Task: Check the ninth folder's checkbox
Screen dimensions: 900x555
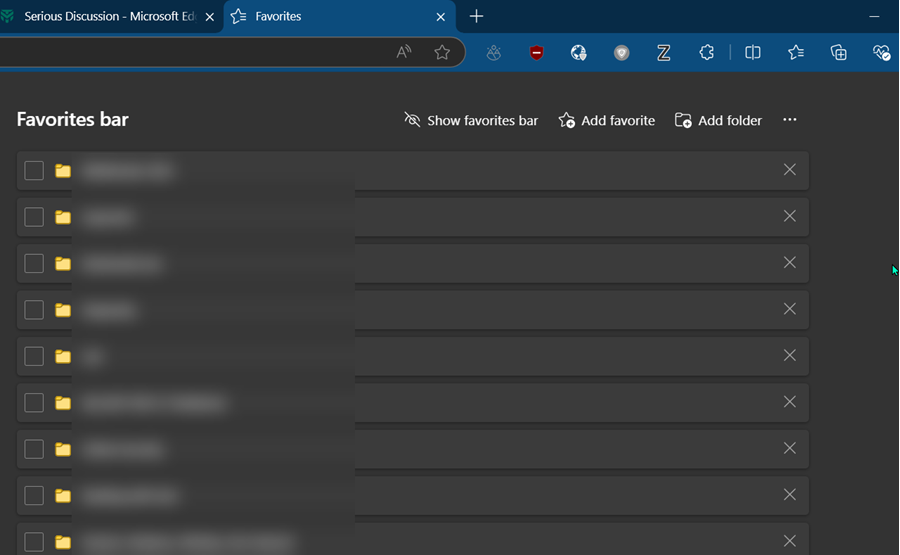Action: coord(34,542)
